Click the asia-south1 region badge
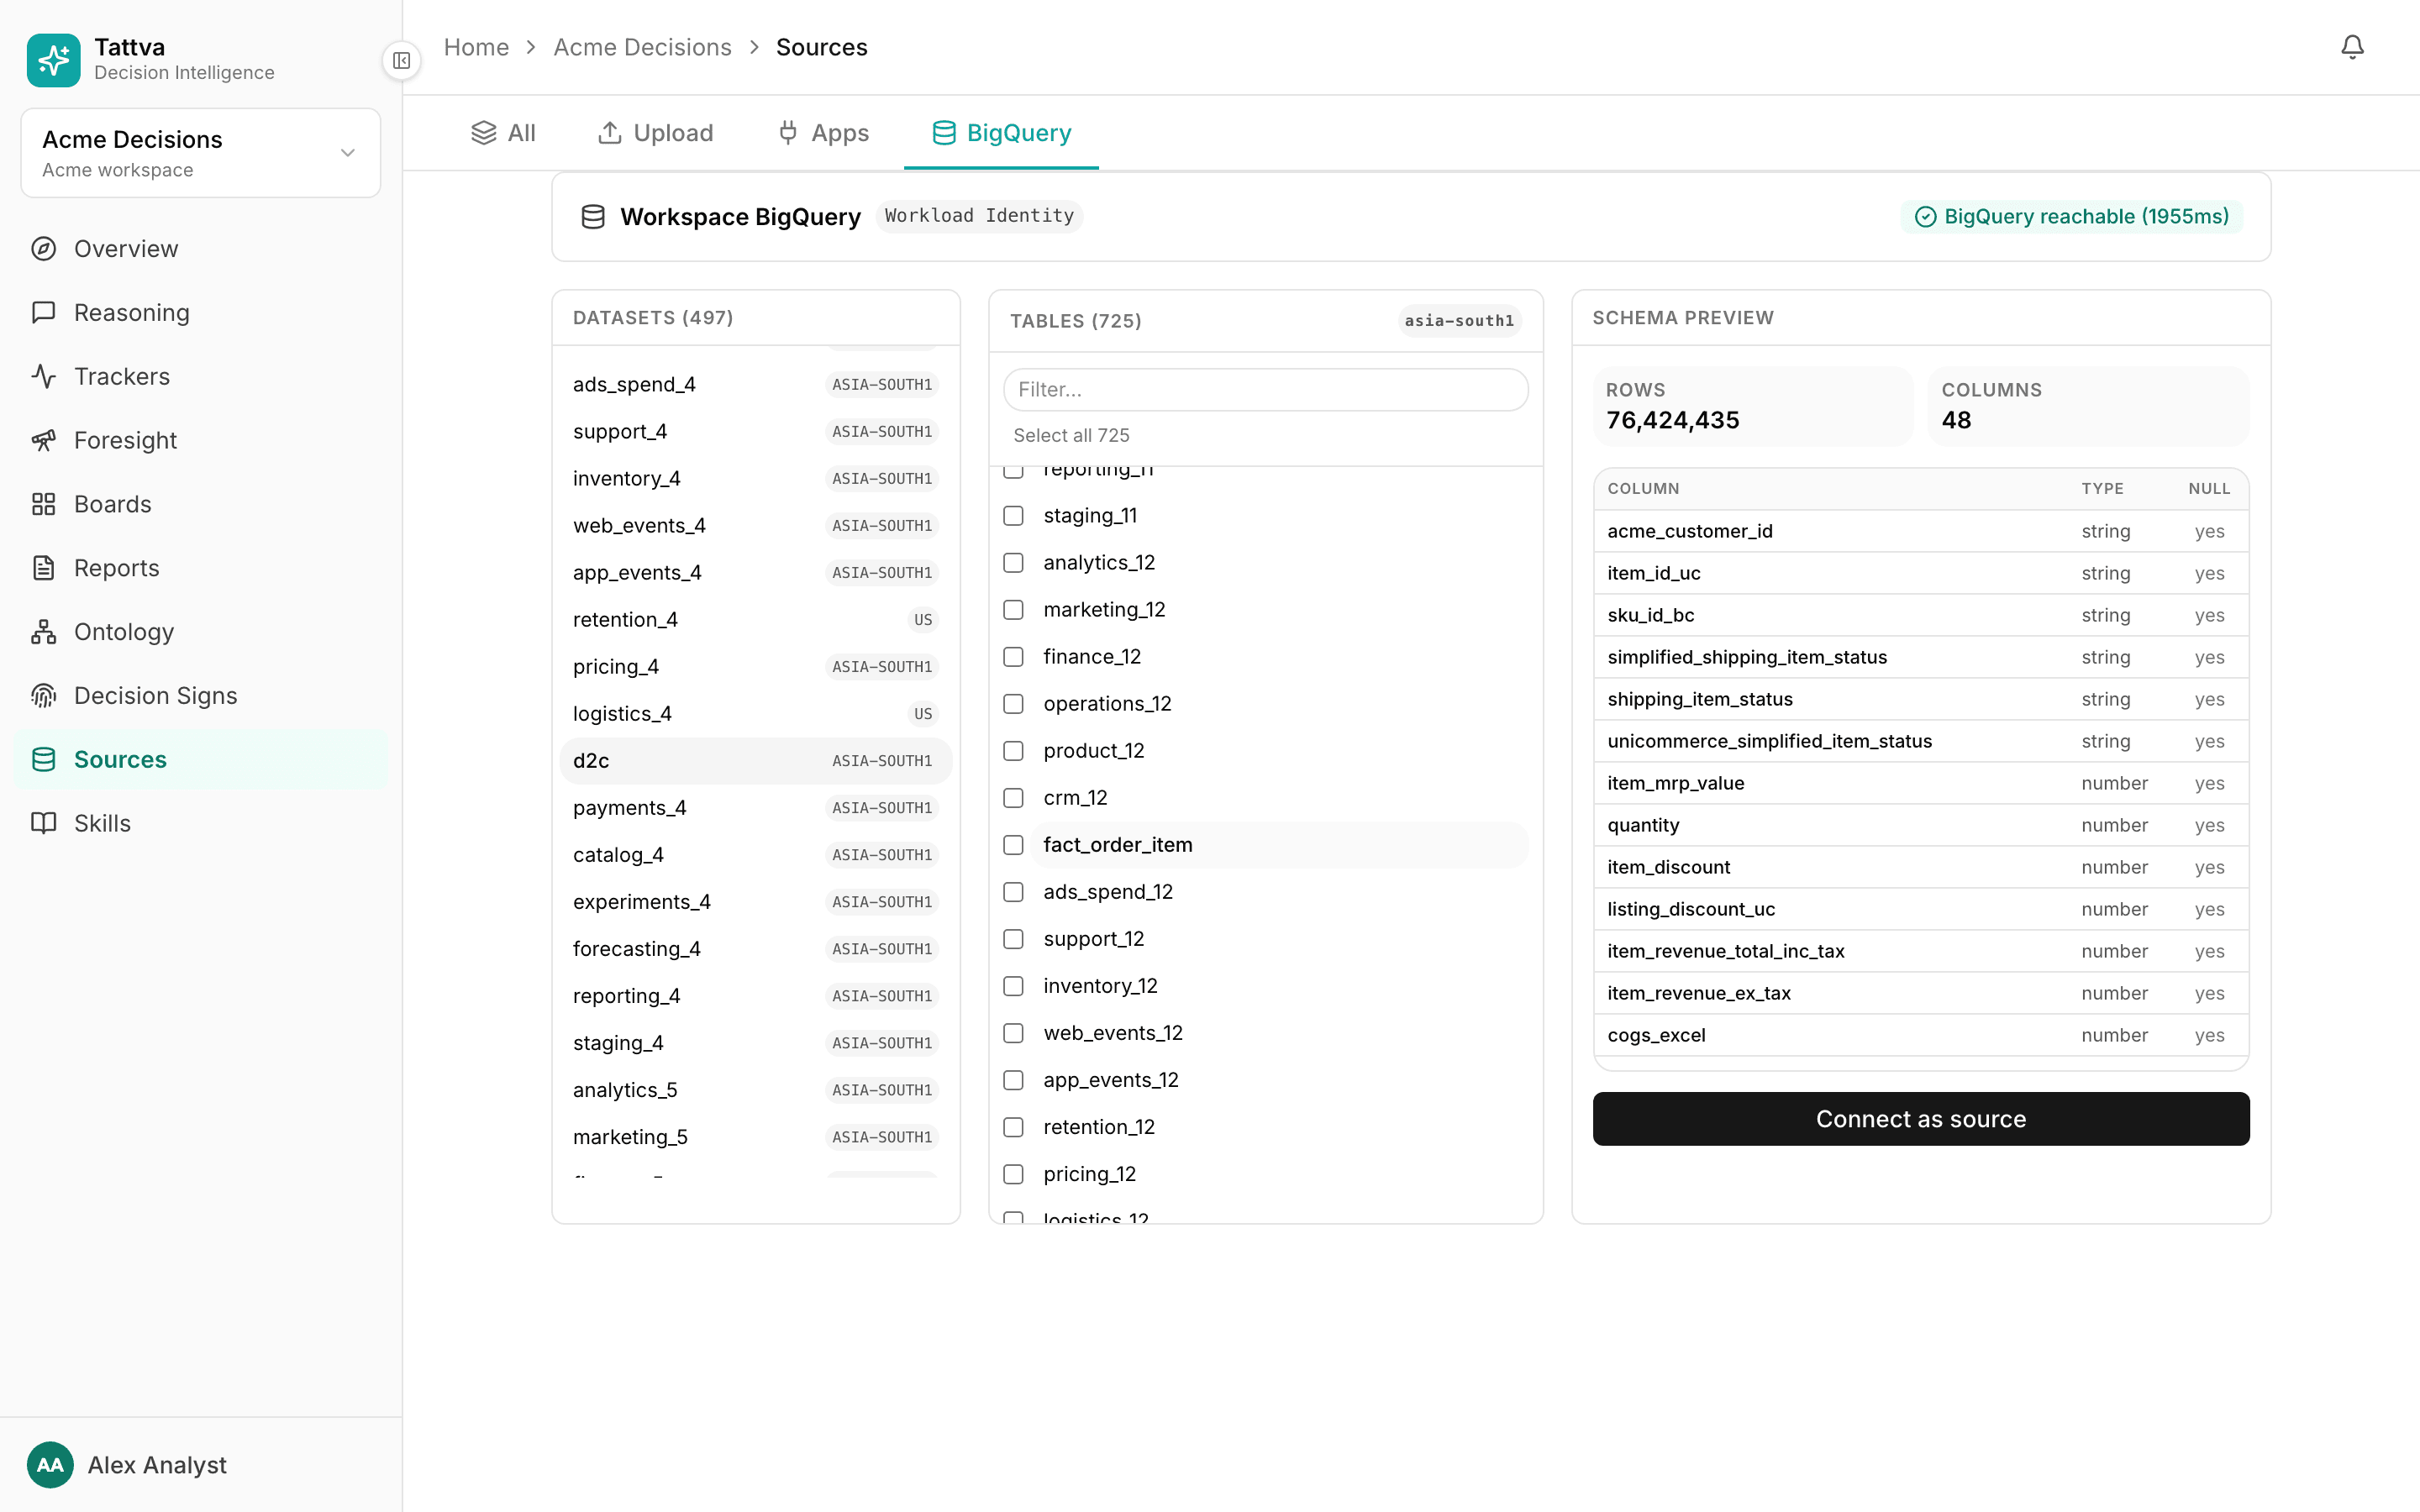Screen dimensions: 2420x1512 point(1459,321)
